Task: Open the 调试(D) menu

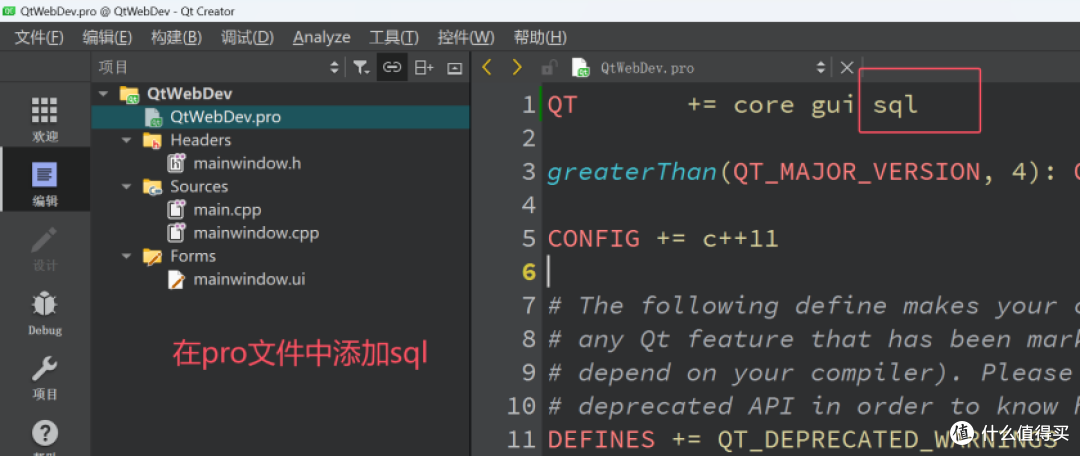Action: [247, 37]
